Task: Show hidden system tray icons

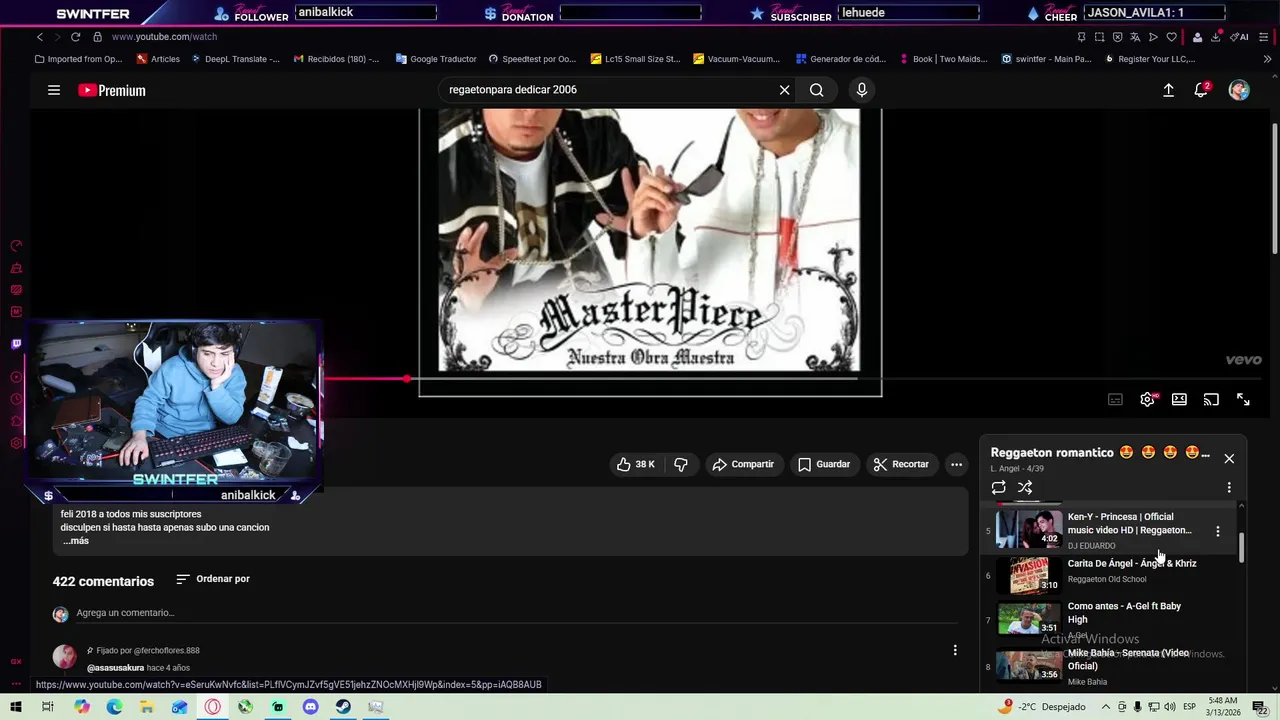Action: point(1105,707)
